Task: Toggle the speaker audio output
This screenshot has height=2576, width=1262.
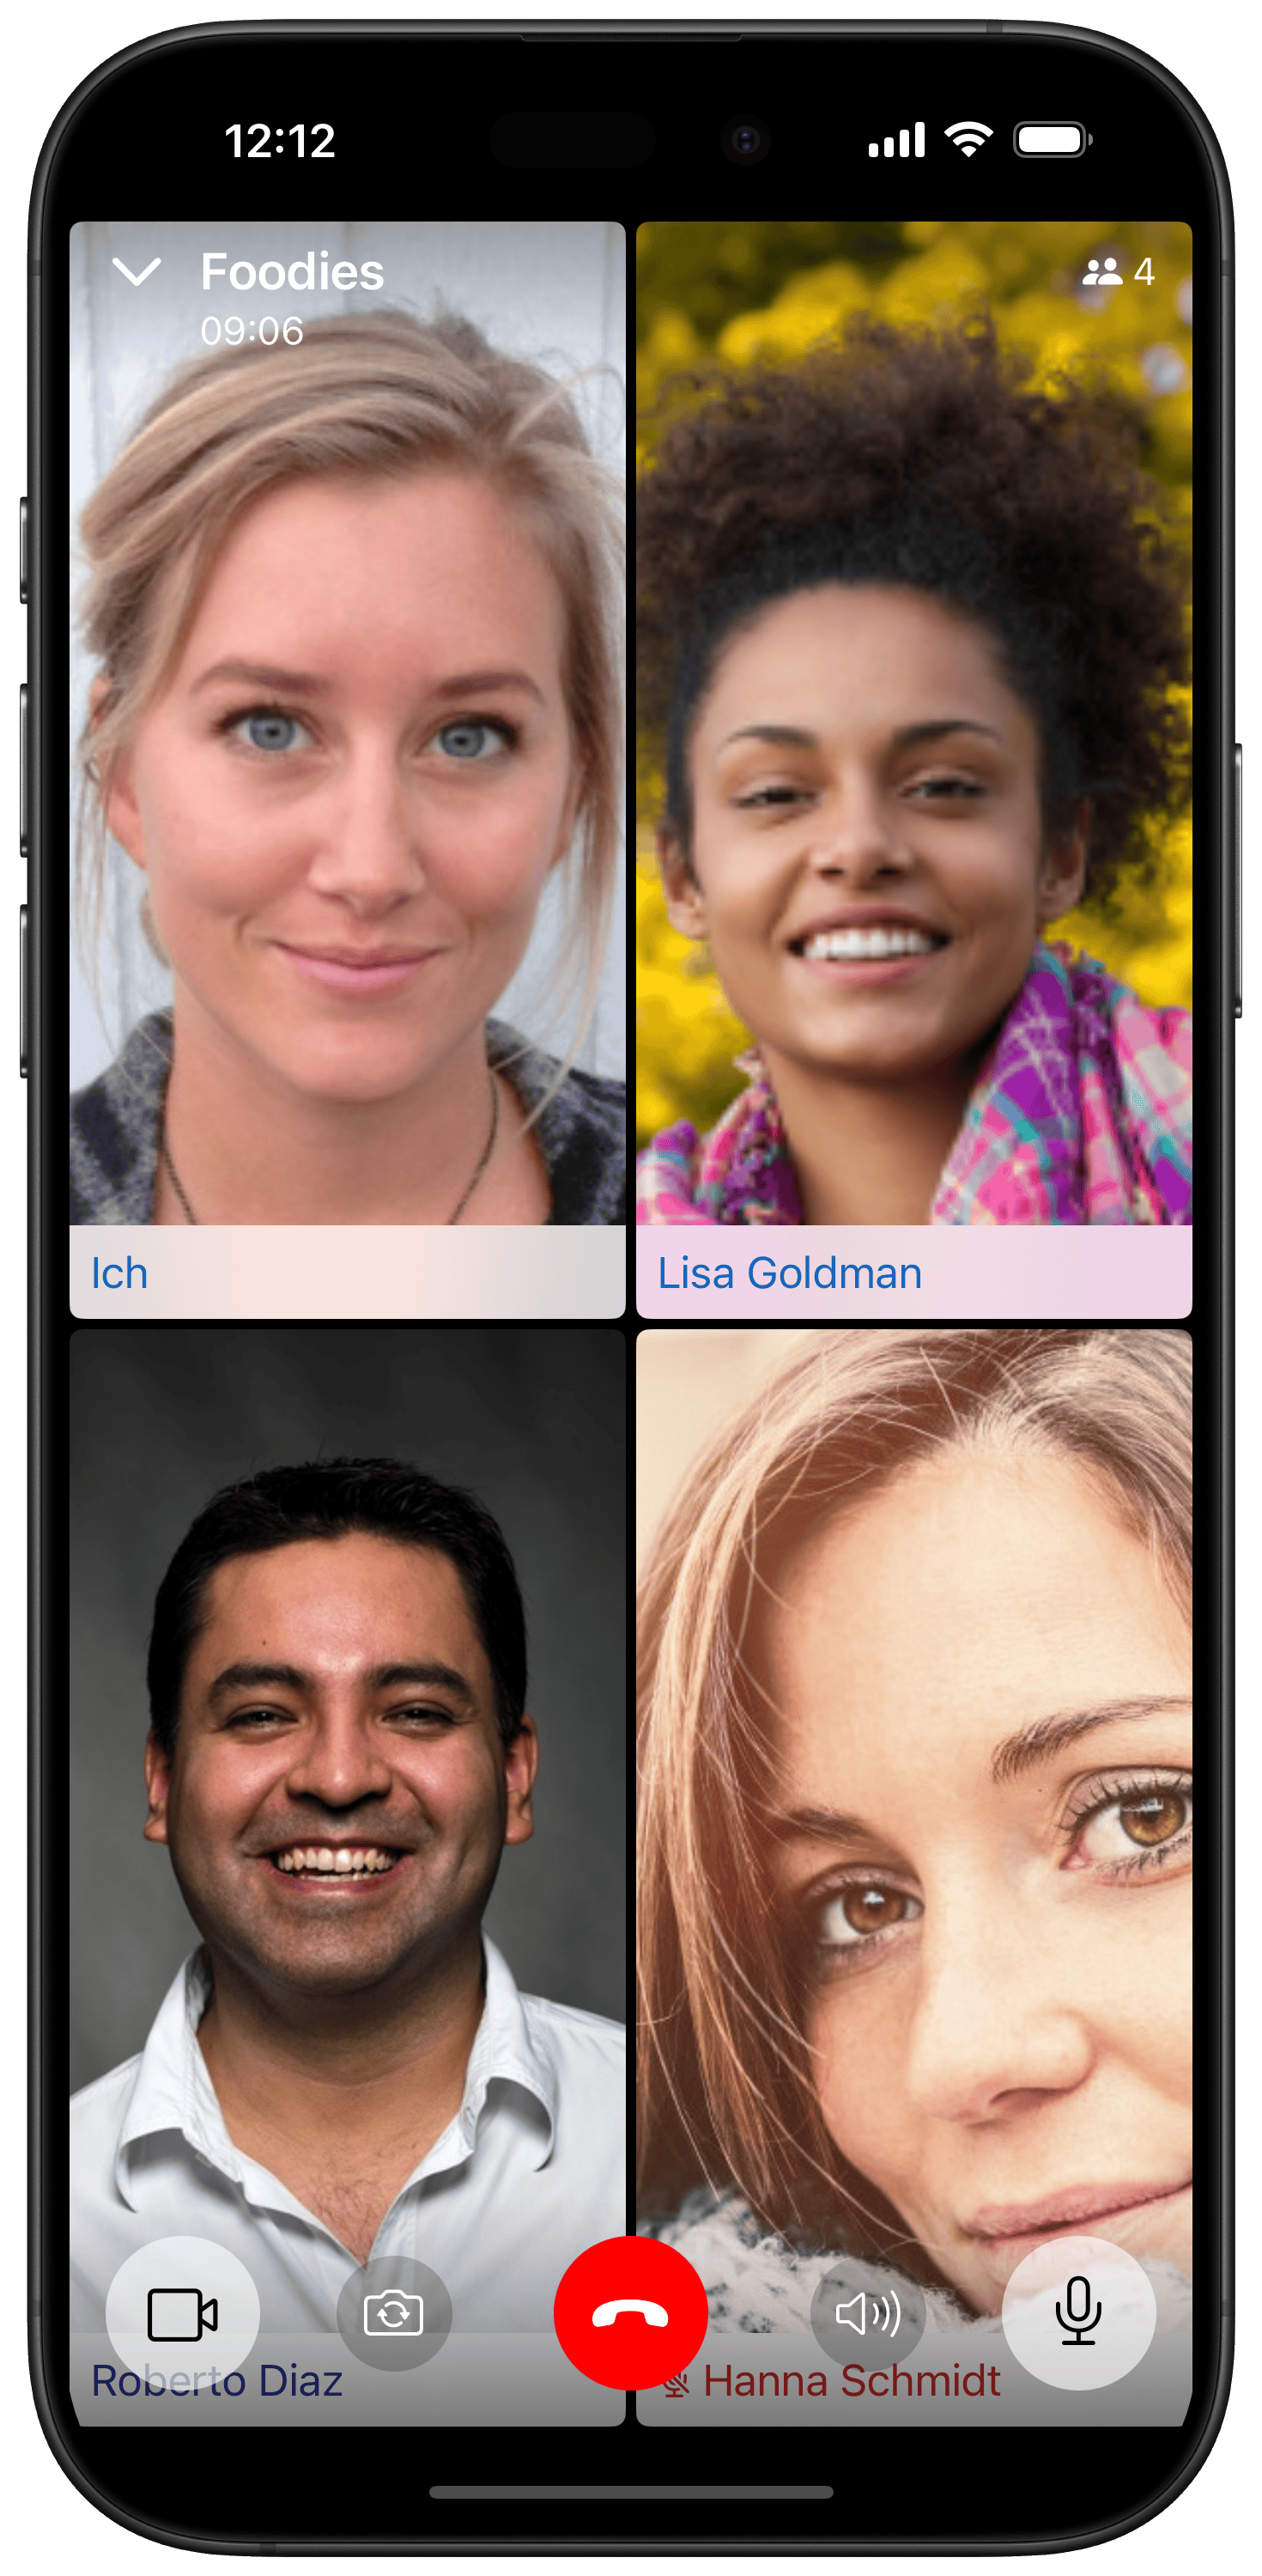Action: point(868,2314)
